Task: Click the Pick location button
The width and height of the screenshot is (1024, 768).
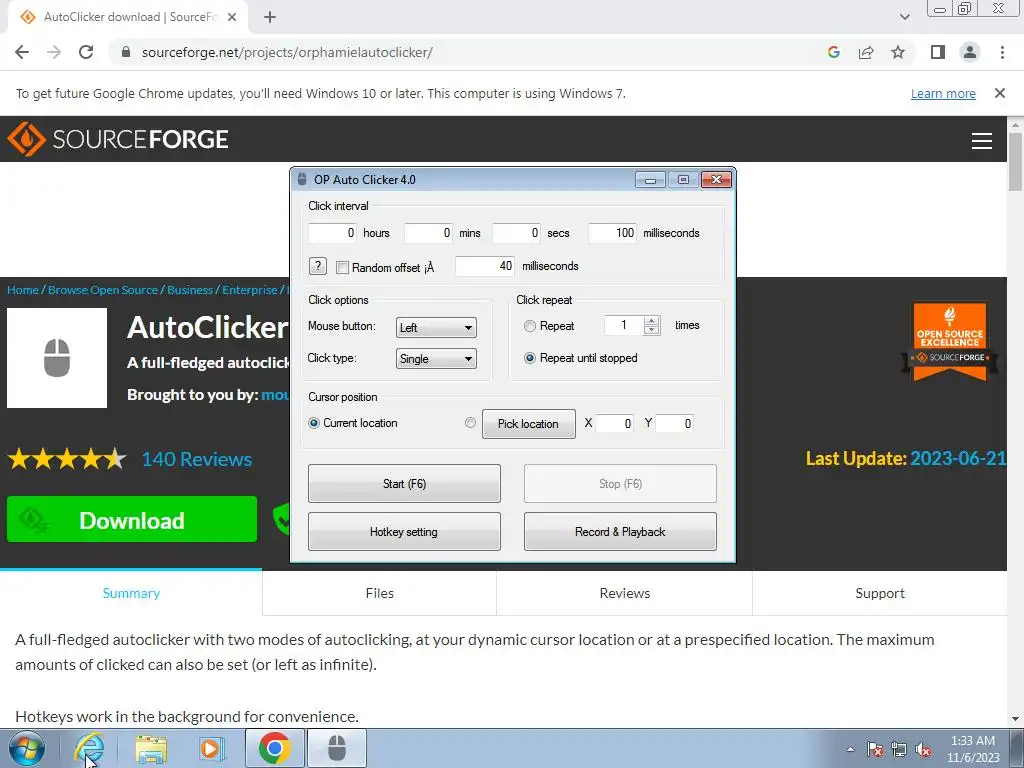Action: click(x=528, y=424)
